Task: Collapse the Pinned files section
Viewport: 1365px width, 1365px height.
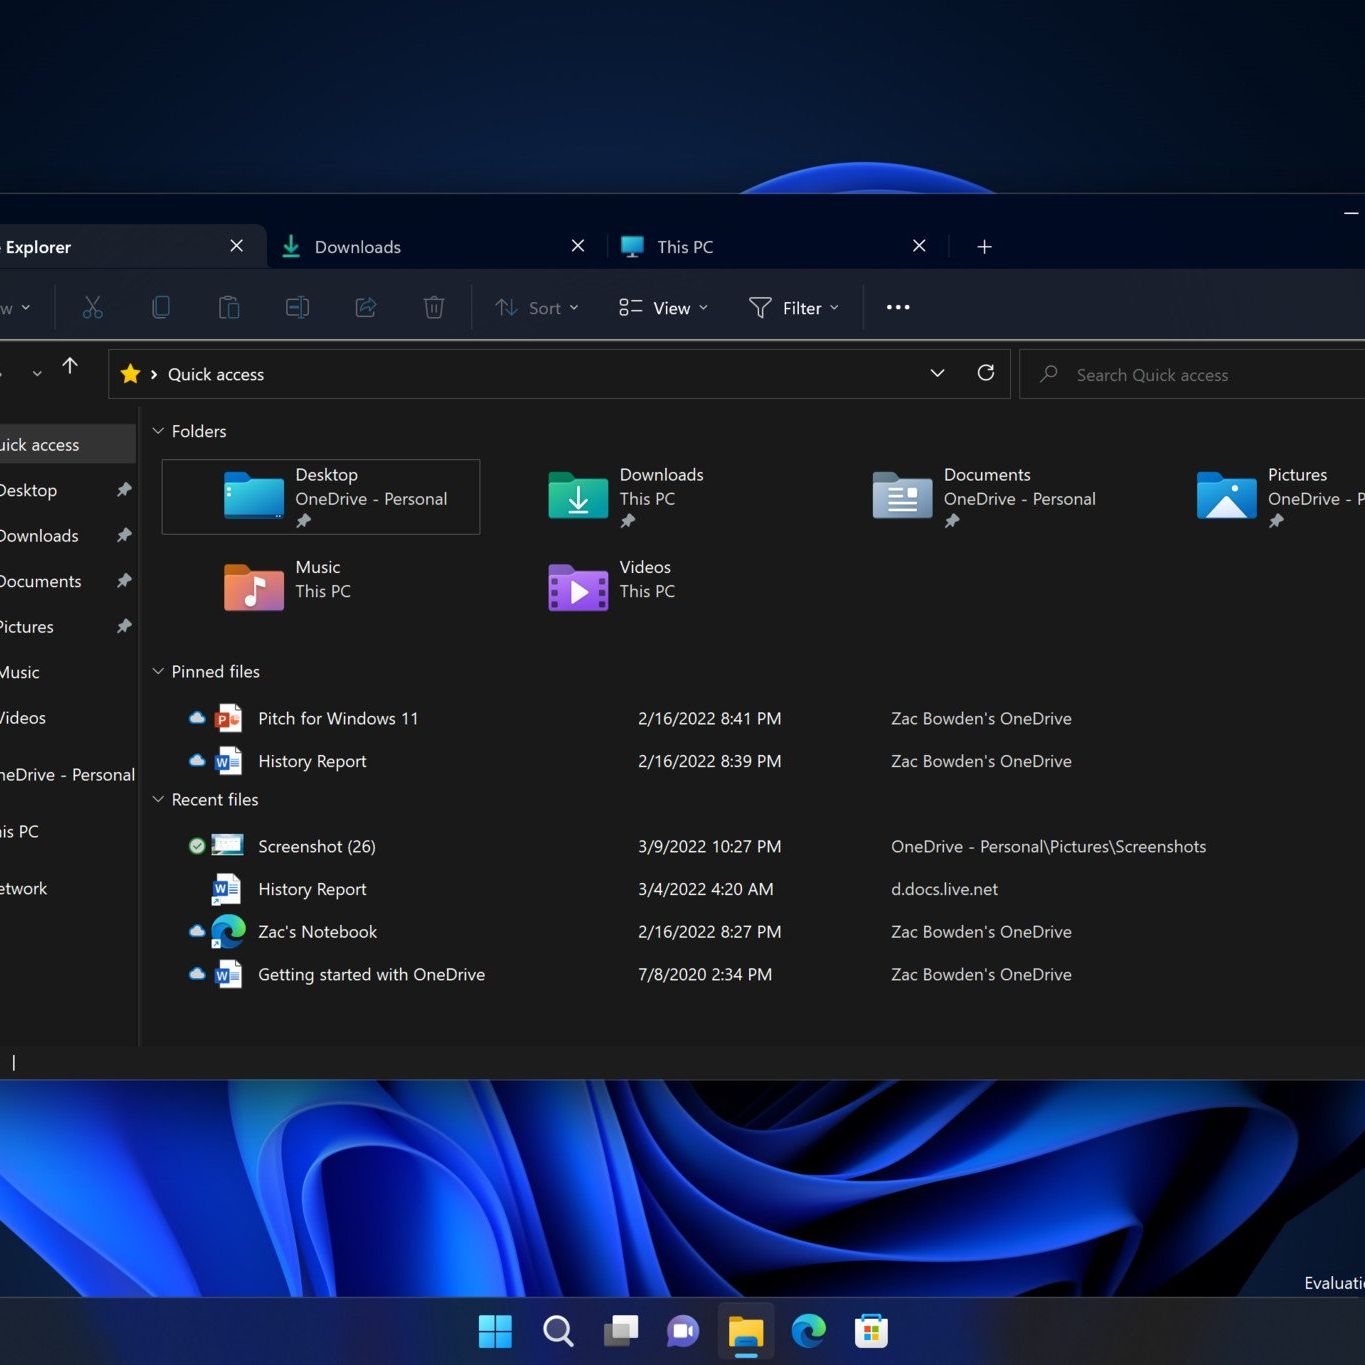Action: (158, 671)
